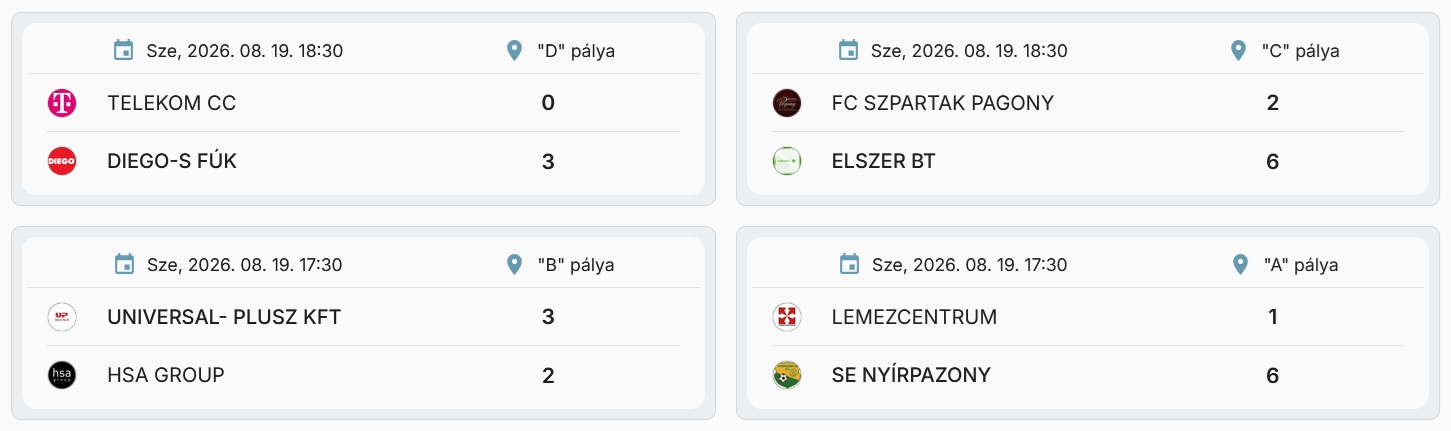Viewport: 1451px width, 431px height.
Task: Click the SE Nyírpazony club badge
Action: coord(787,375)
